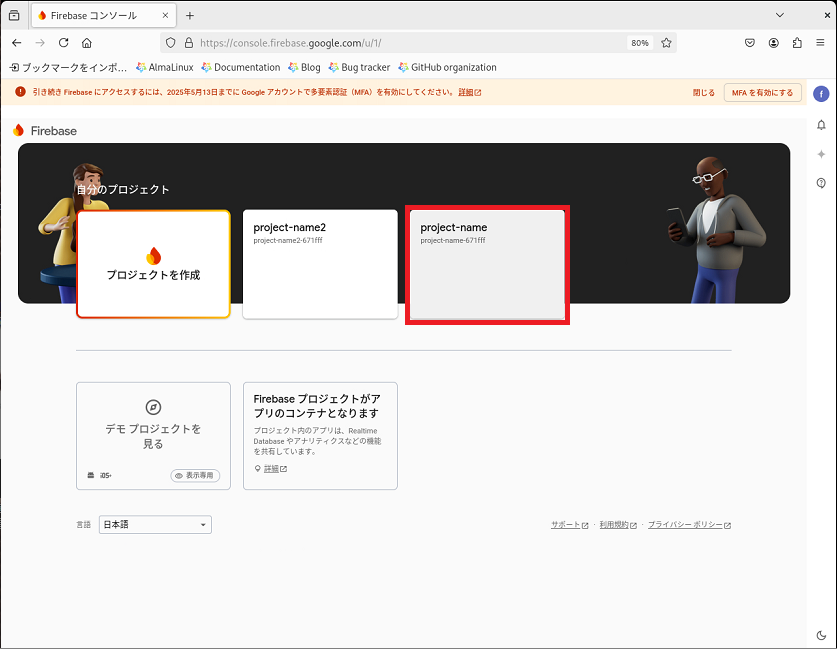Open the help question mark icon
837x649 pixels.
[x=821, y=183]
